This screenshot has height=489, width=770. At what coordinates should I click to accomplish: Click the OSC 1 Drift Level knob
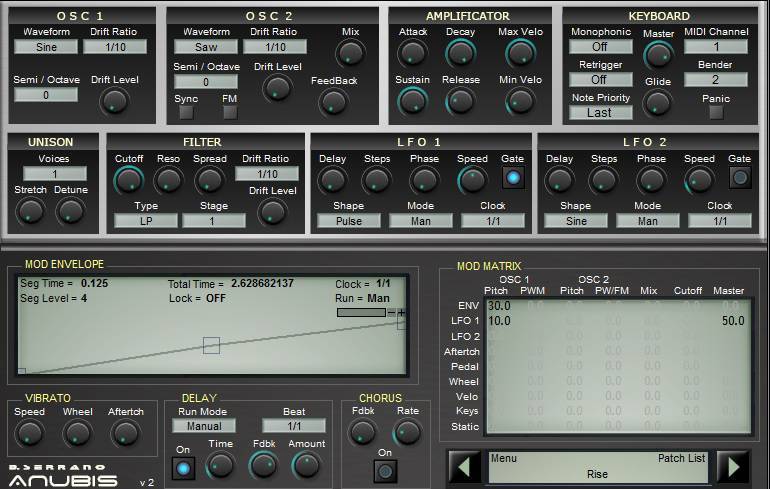coord(114,100)
